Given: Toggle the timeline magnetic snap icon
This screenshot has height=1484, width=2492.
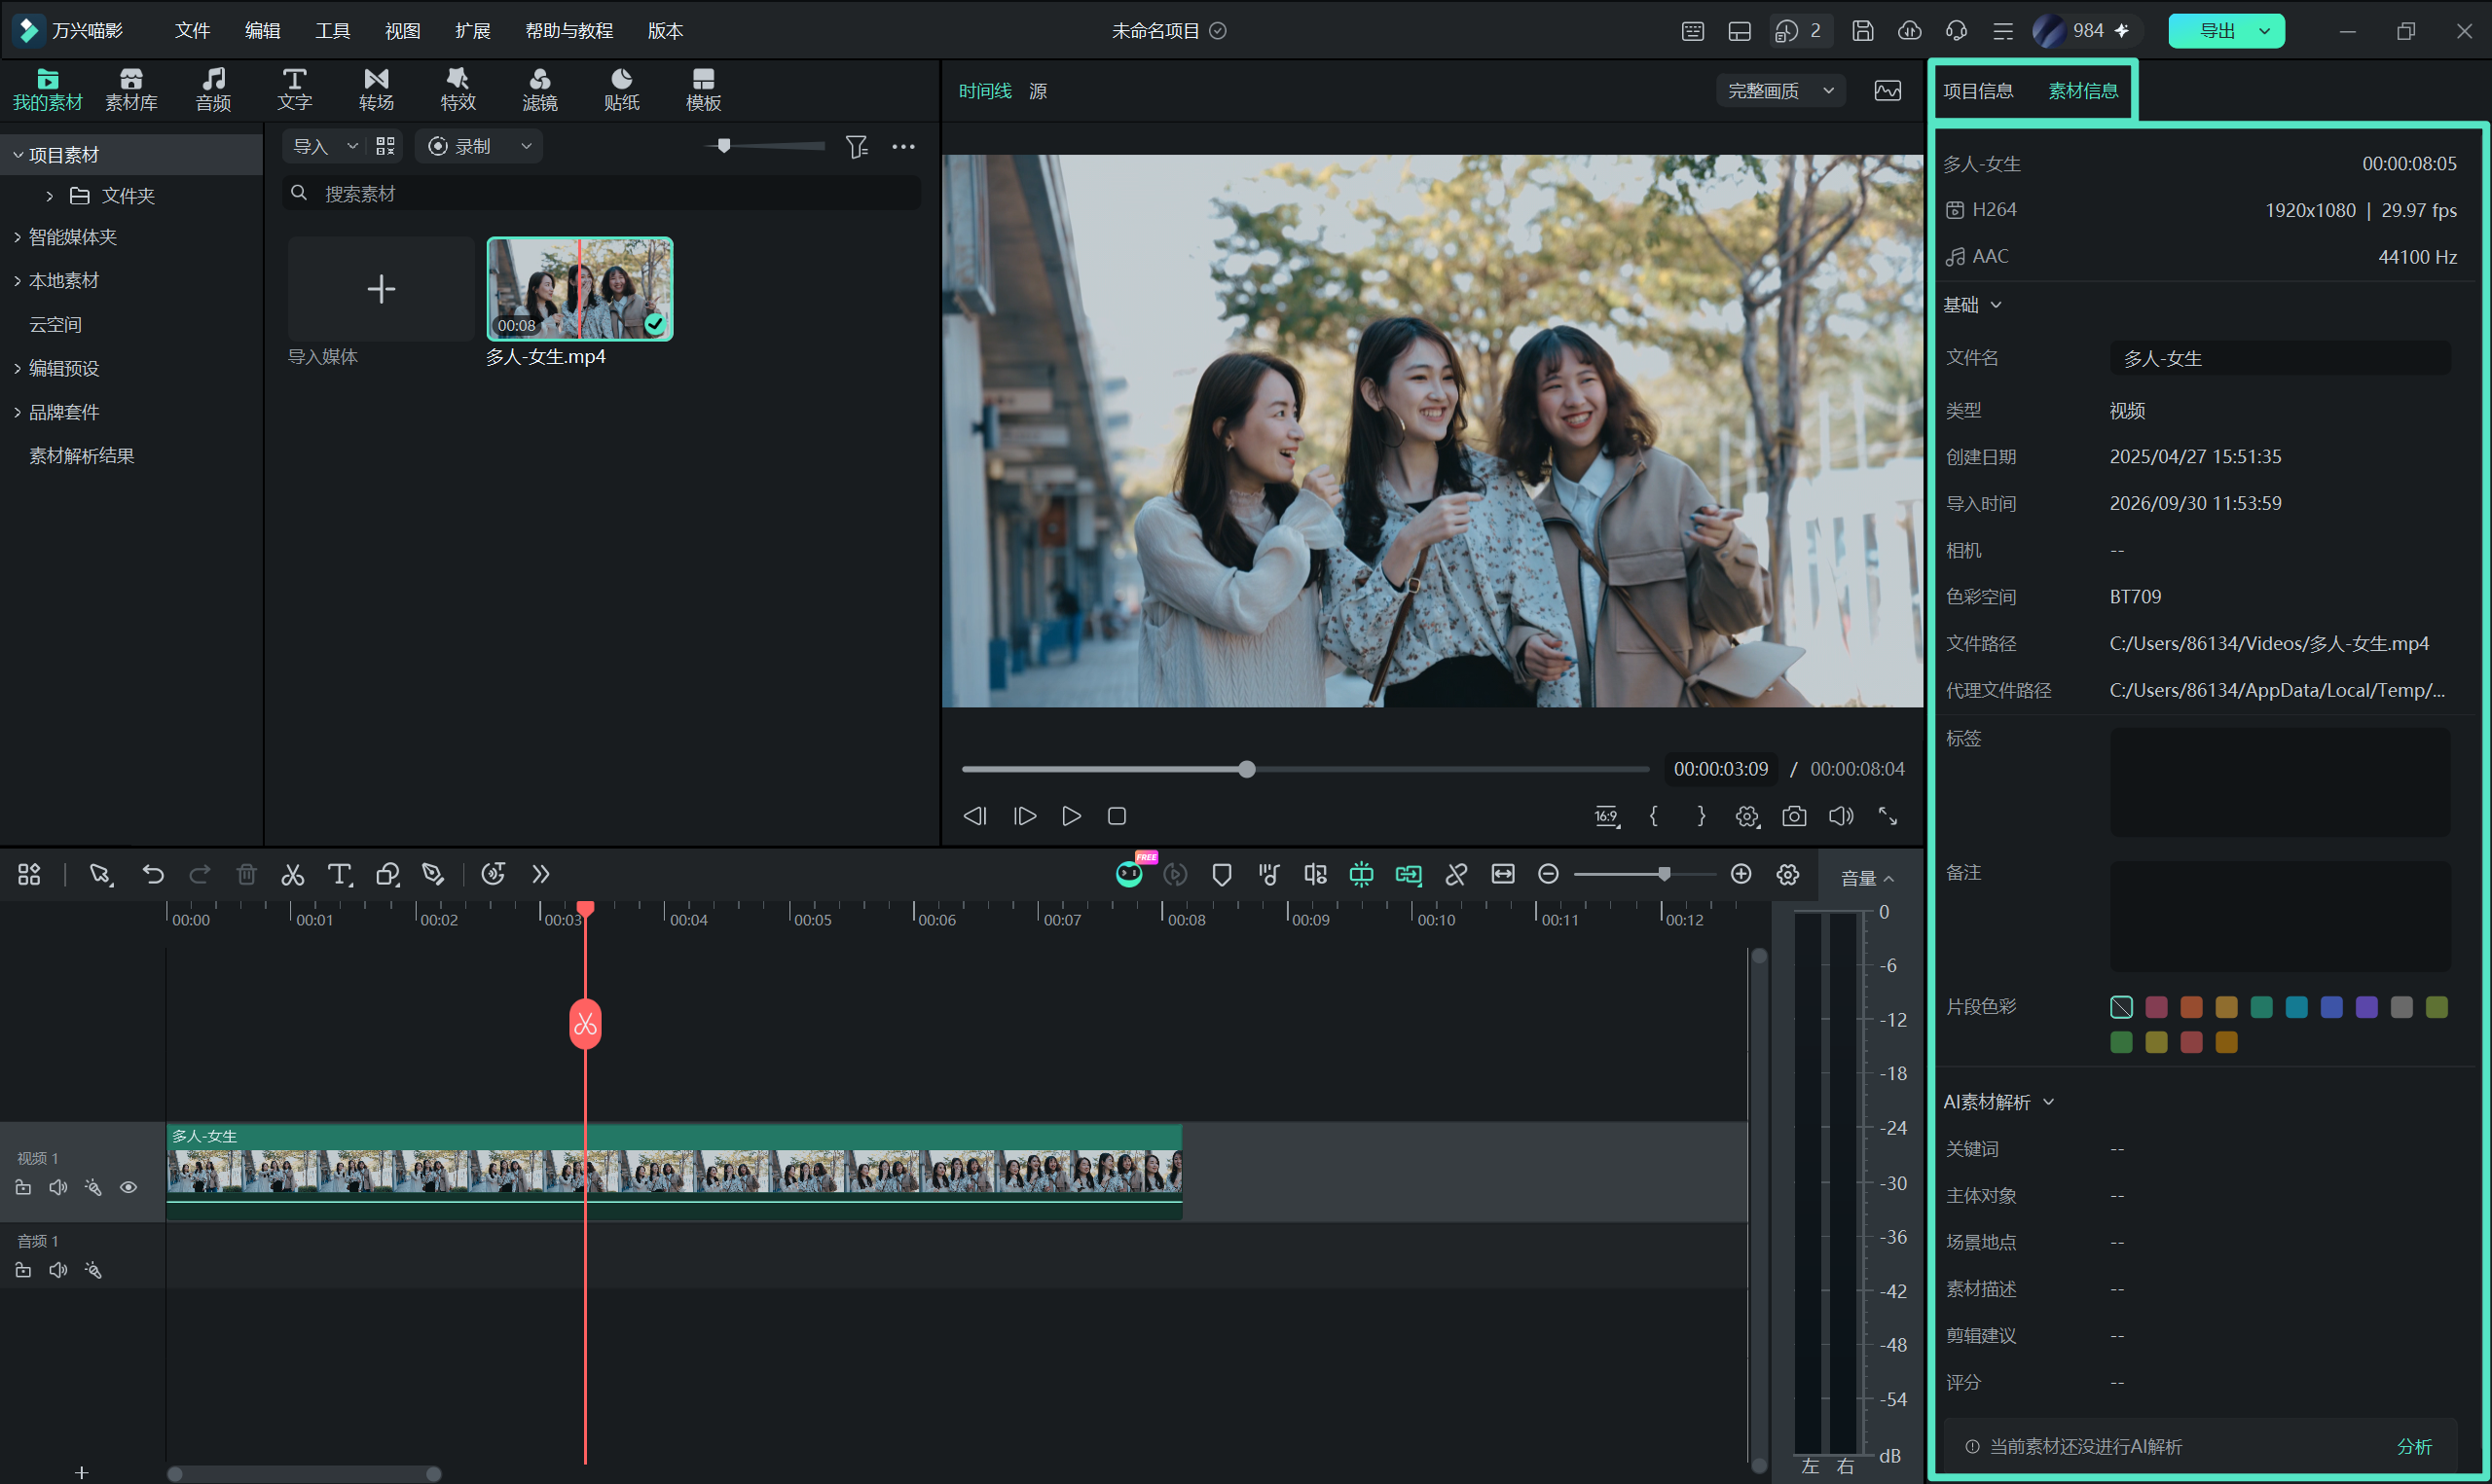Looking at the screenshot, I should coord(1361,875).
